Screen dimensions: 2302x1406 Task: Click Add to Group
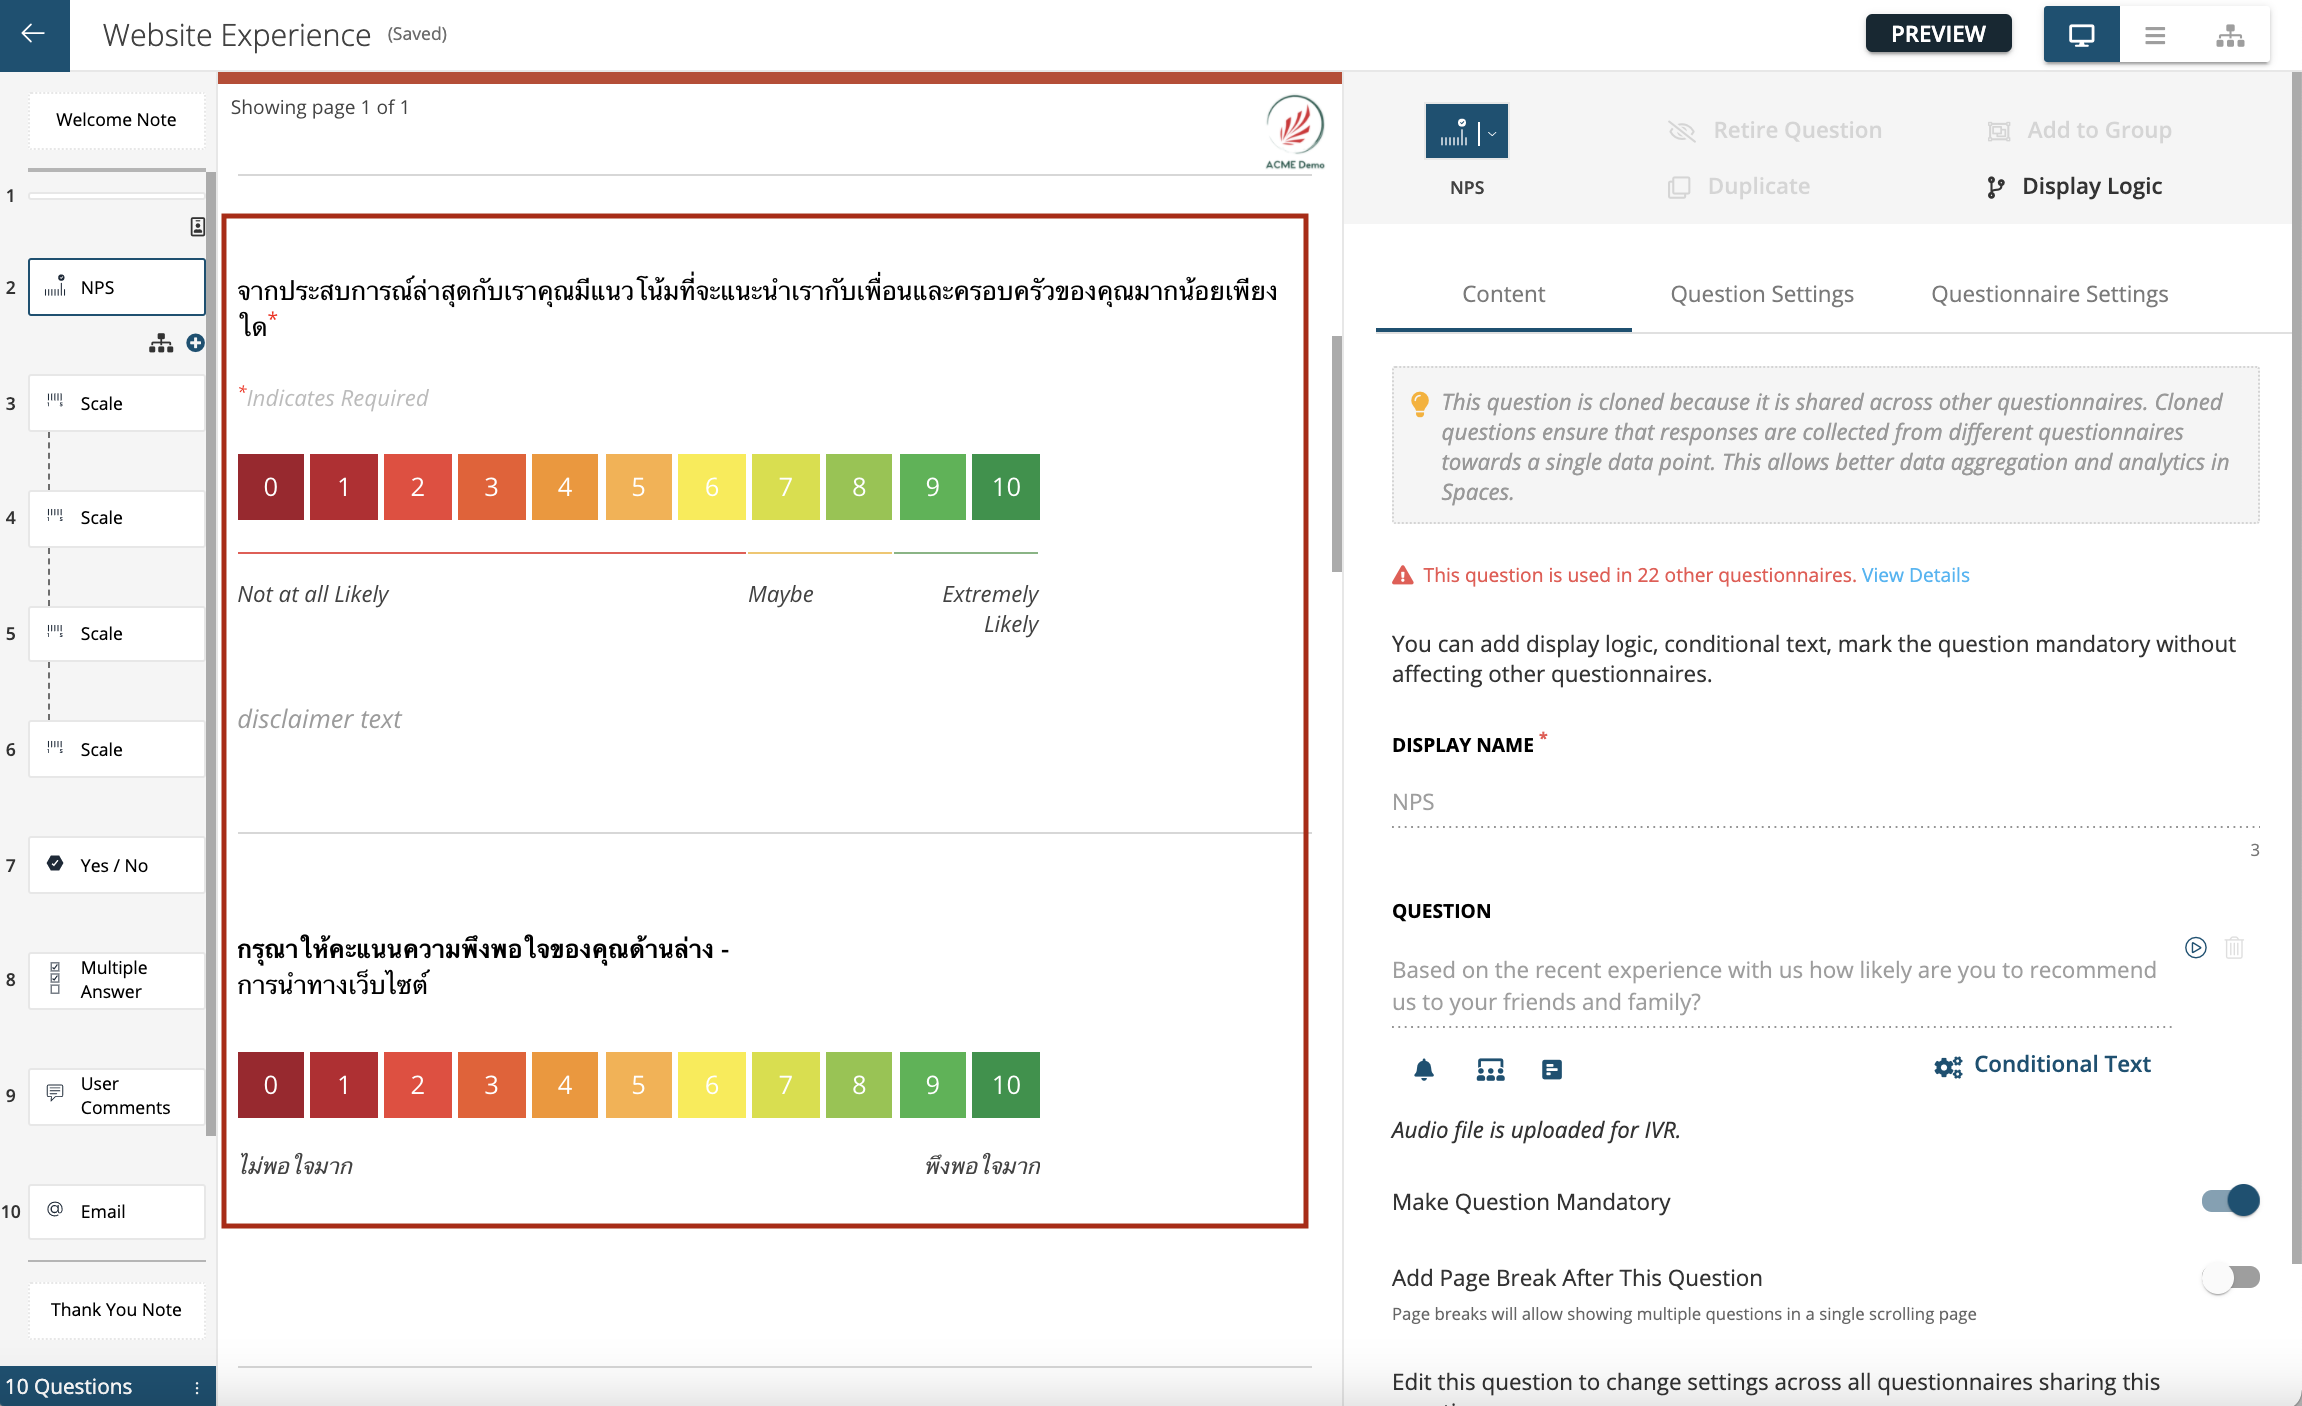(2079, 130)
